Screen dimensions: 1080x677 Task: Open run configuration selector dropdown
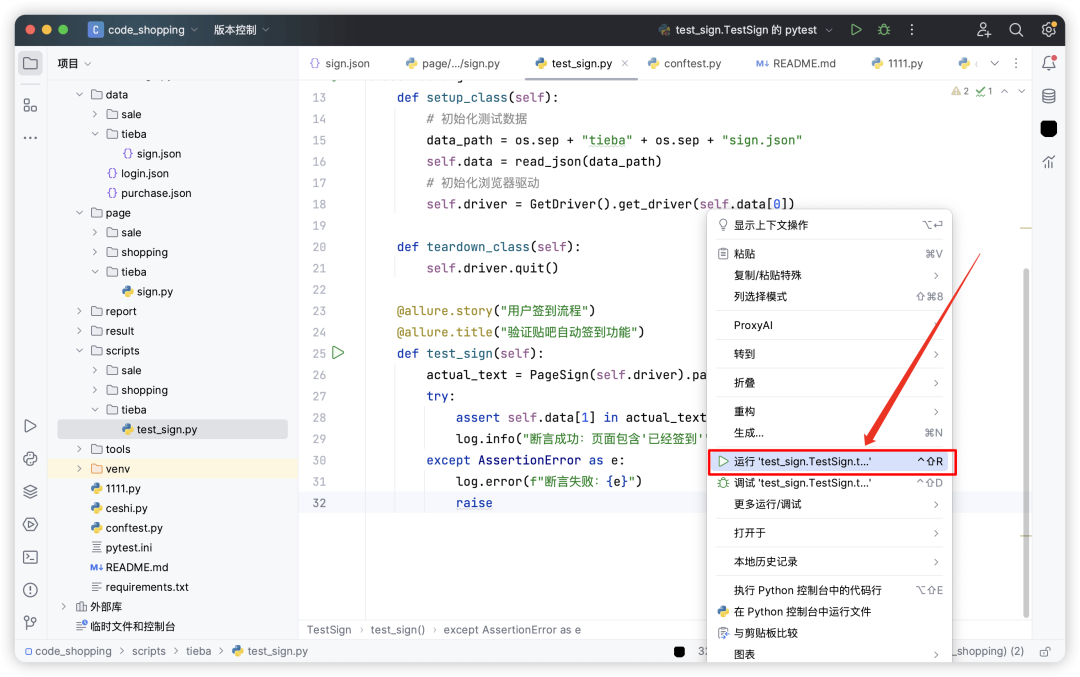tap(746, 30)
